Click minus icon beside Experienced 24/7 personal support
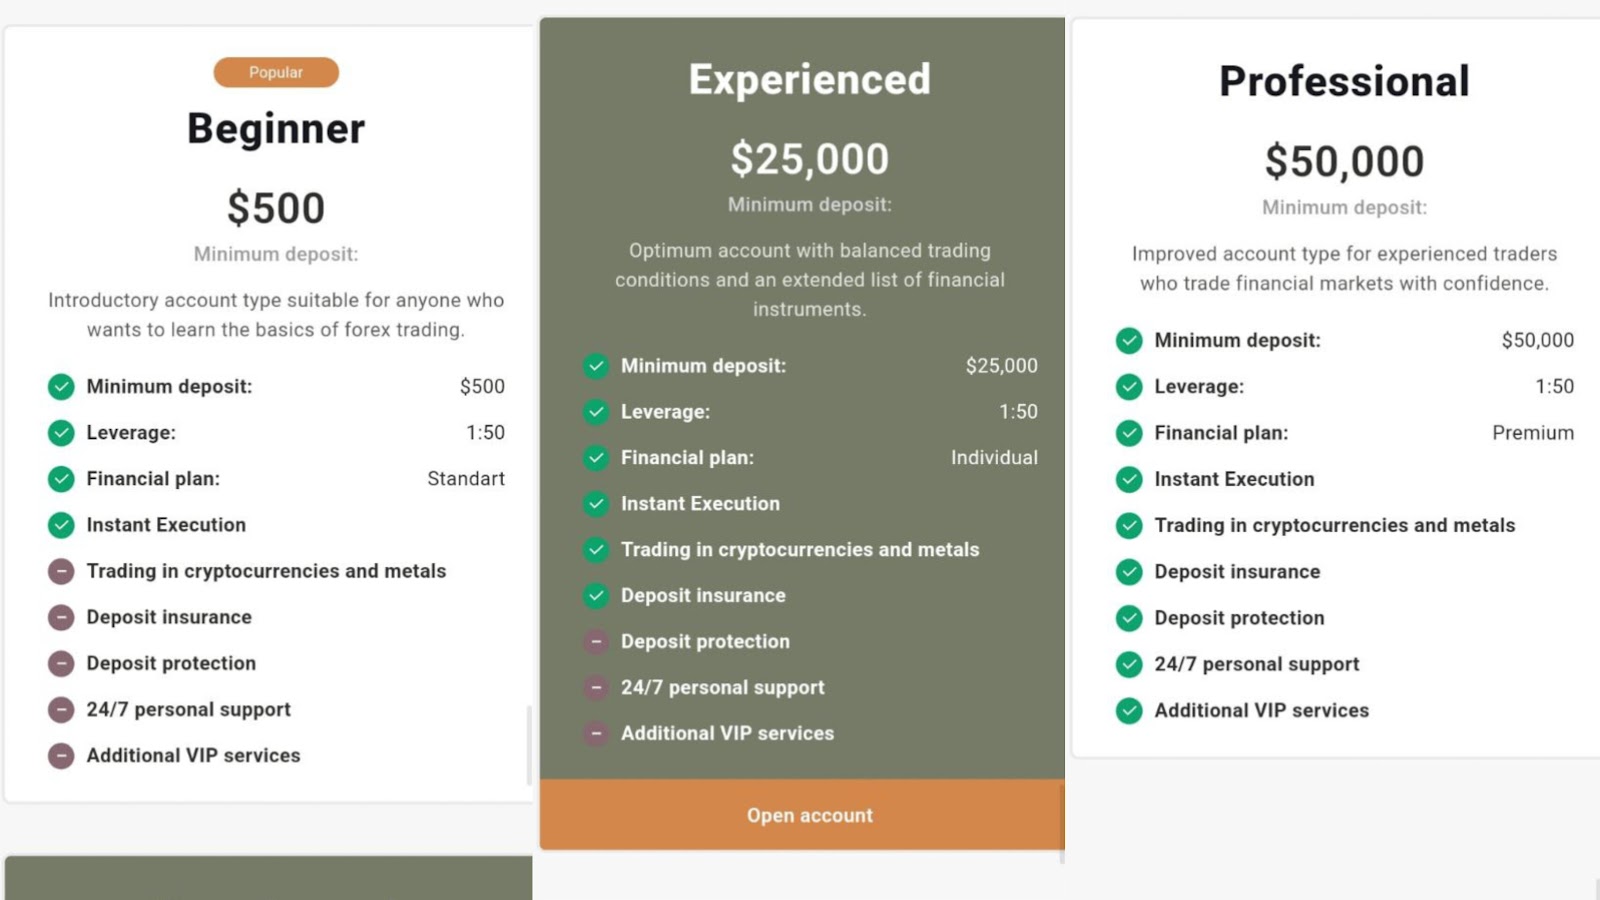1600x900 pixels. pyautogui.click(x=596, y=688)
